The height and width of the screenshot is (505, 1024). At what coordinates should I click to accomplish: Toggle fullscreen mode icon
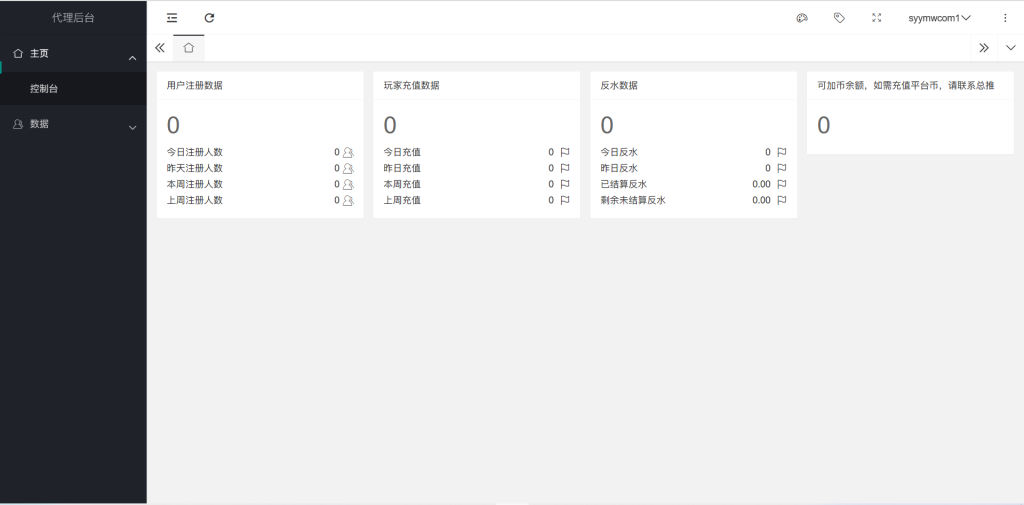[x=877, y=18]
